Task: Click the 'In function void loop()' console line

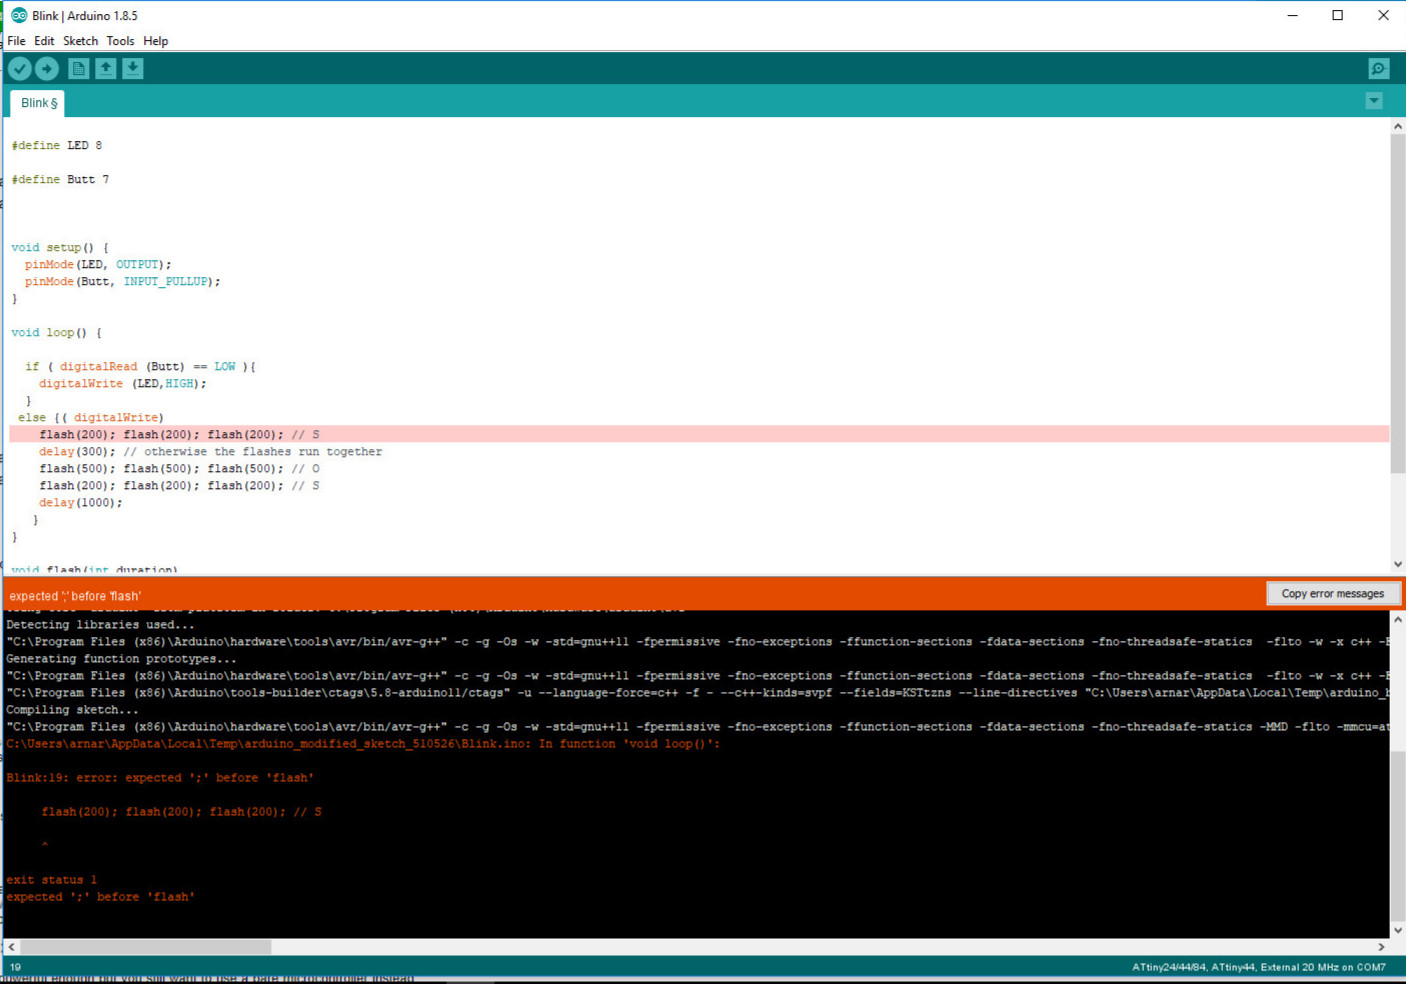Action: (363, 744)
